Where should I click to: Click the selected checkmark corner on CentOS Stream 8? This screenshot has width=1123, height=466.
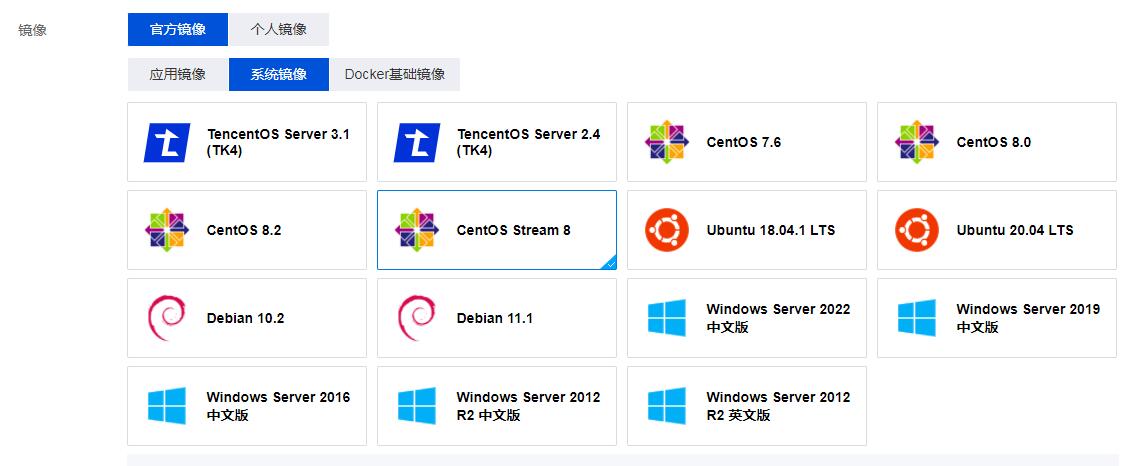[x=609, y=263]
